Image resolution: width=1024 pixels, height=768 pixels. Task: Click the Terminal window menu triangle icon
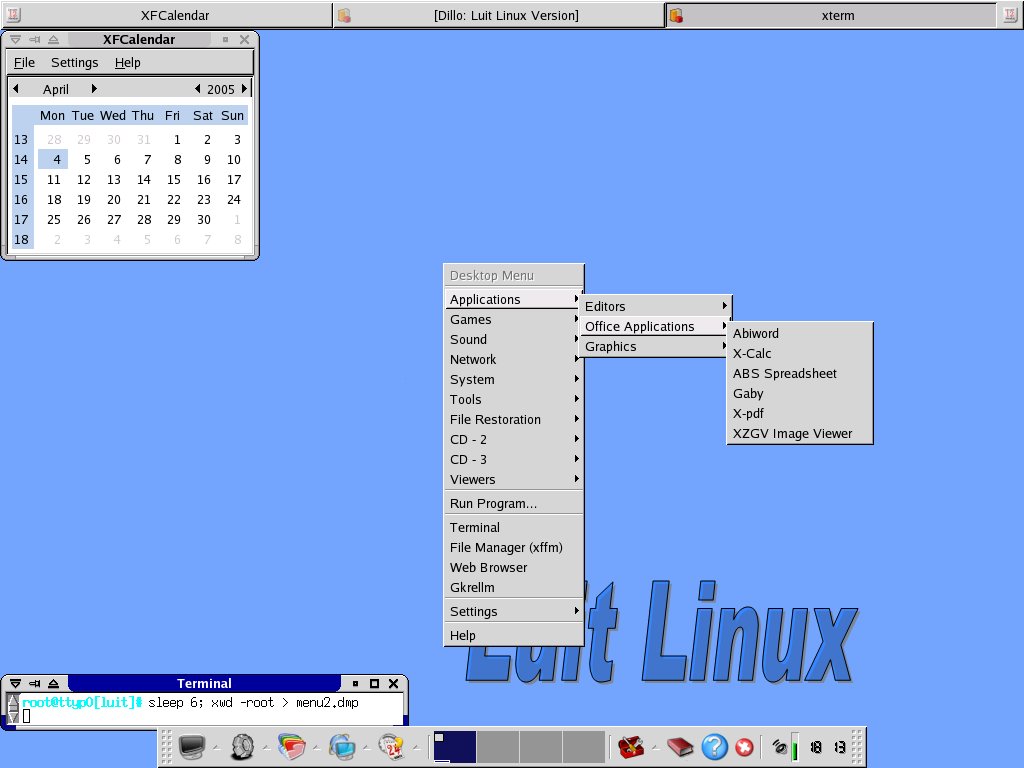(x=15, y=684)
